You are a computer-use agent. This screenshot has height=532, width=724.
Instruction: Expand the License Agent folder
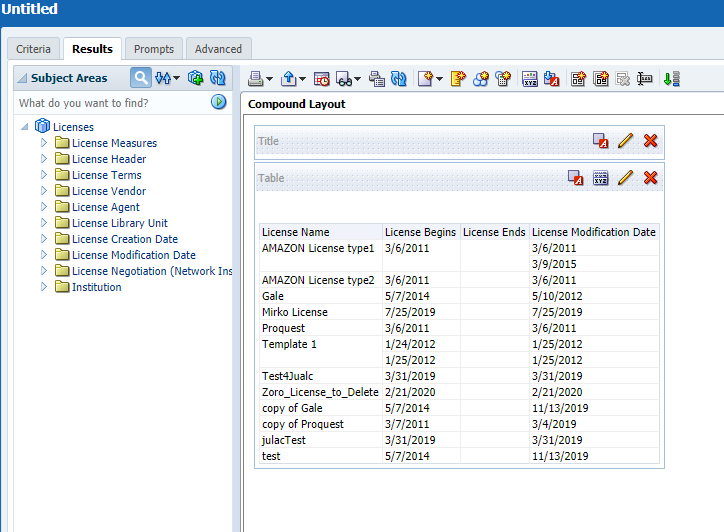coord(44,206)
